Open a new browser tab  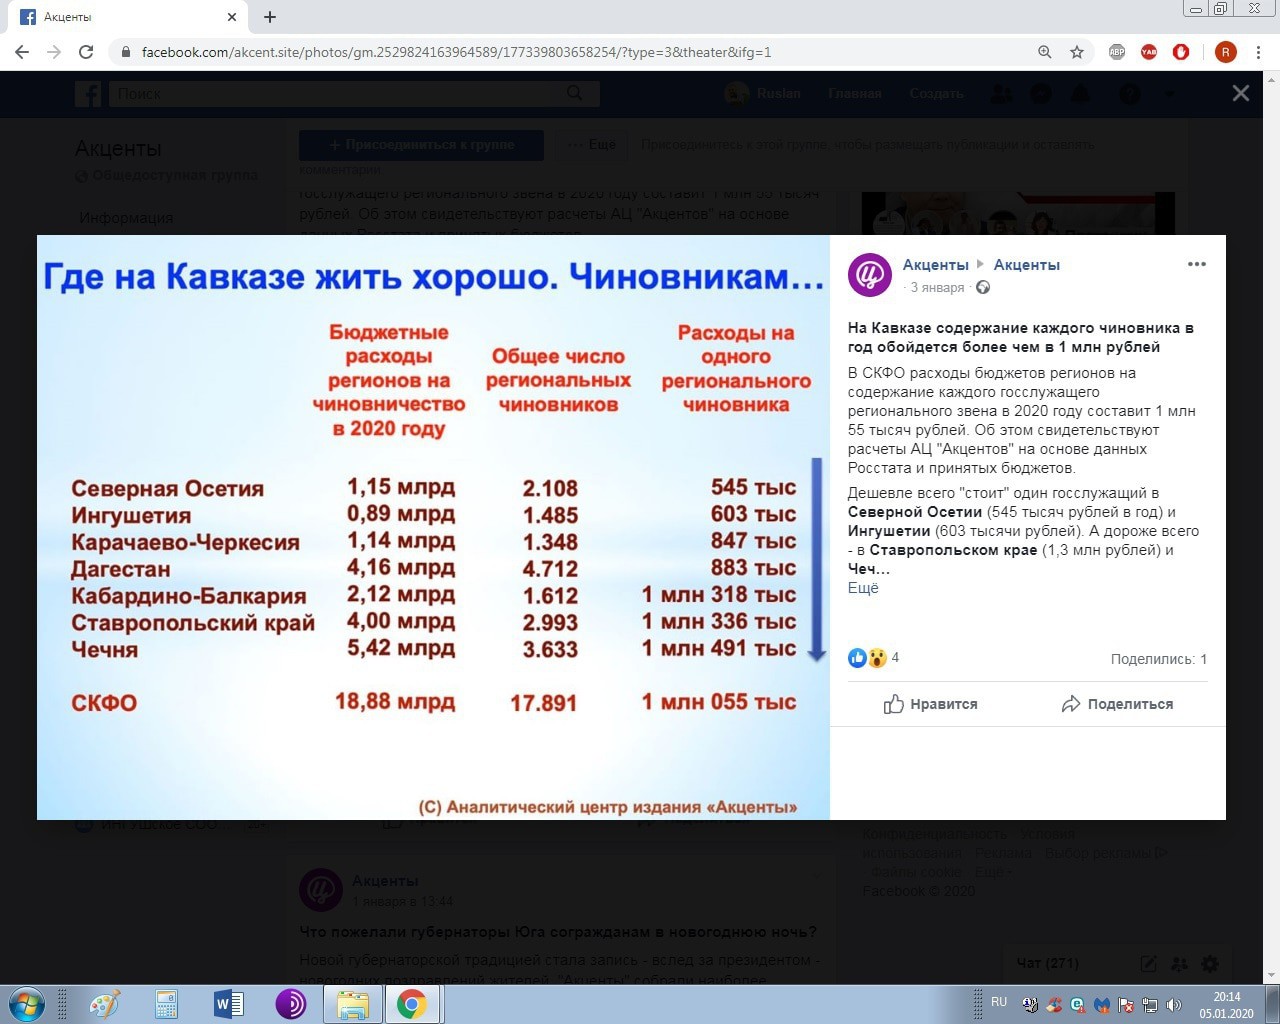pos(270,17)
